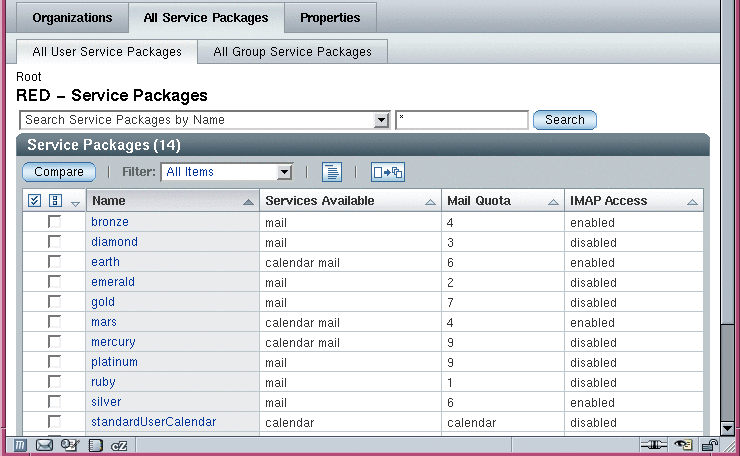Check the ruby package checkbox

tap(54, 381)
